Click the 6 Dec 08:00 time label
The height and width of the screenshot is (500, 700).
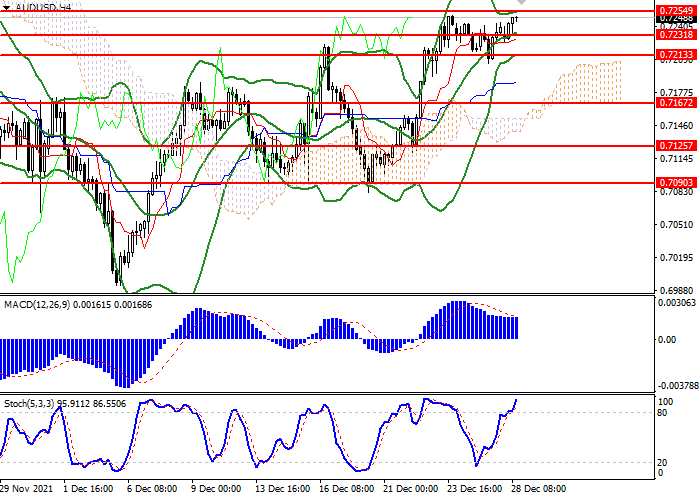pos(152,489)
